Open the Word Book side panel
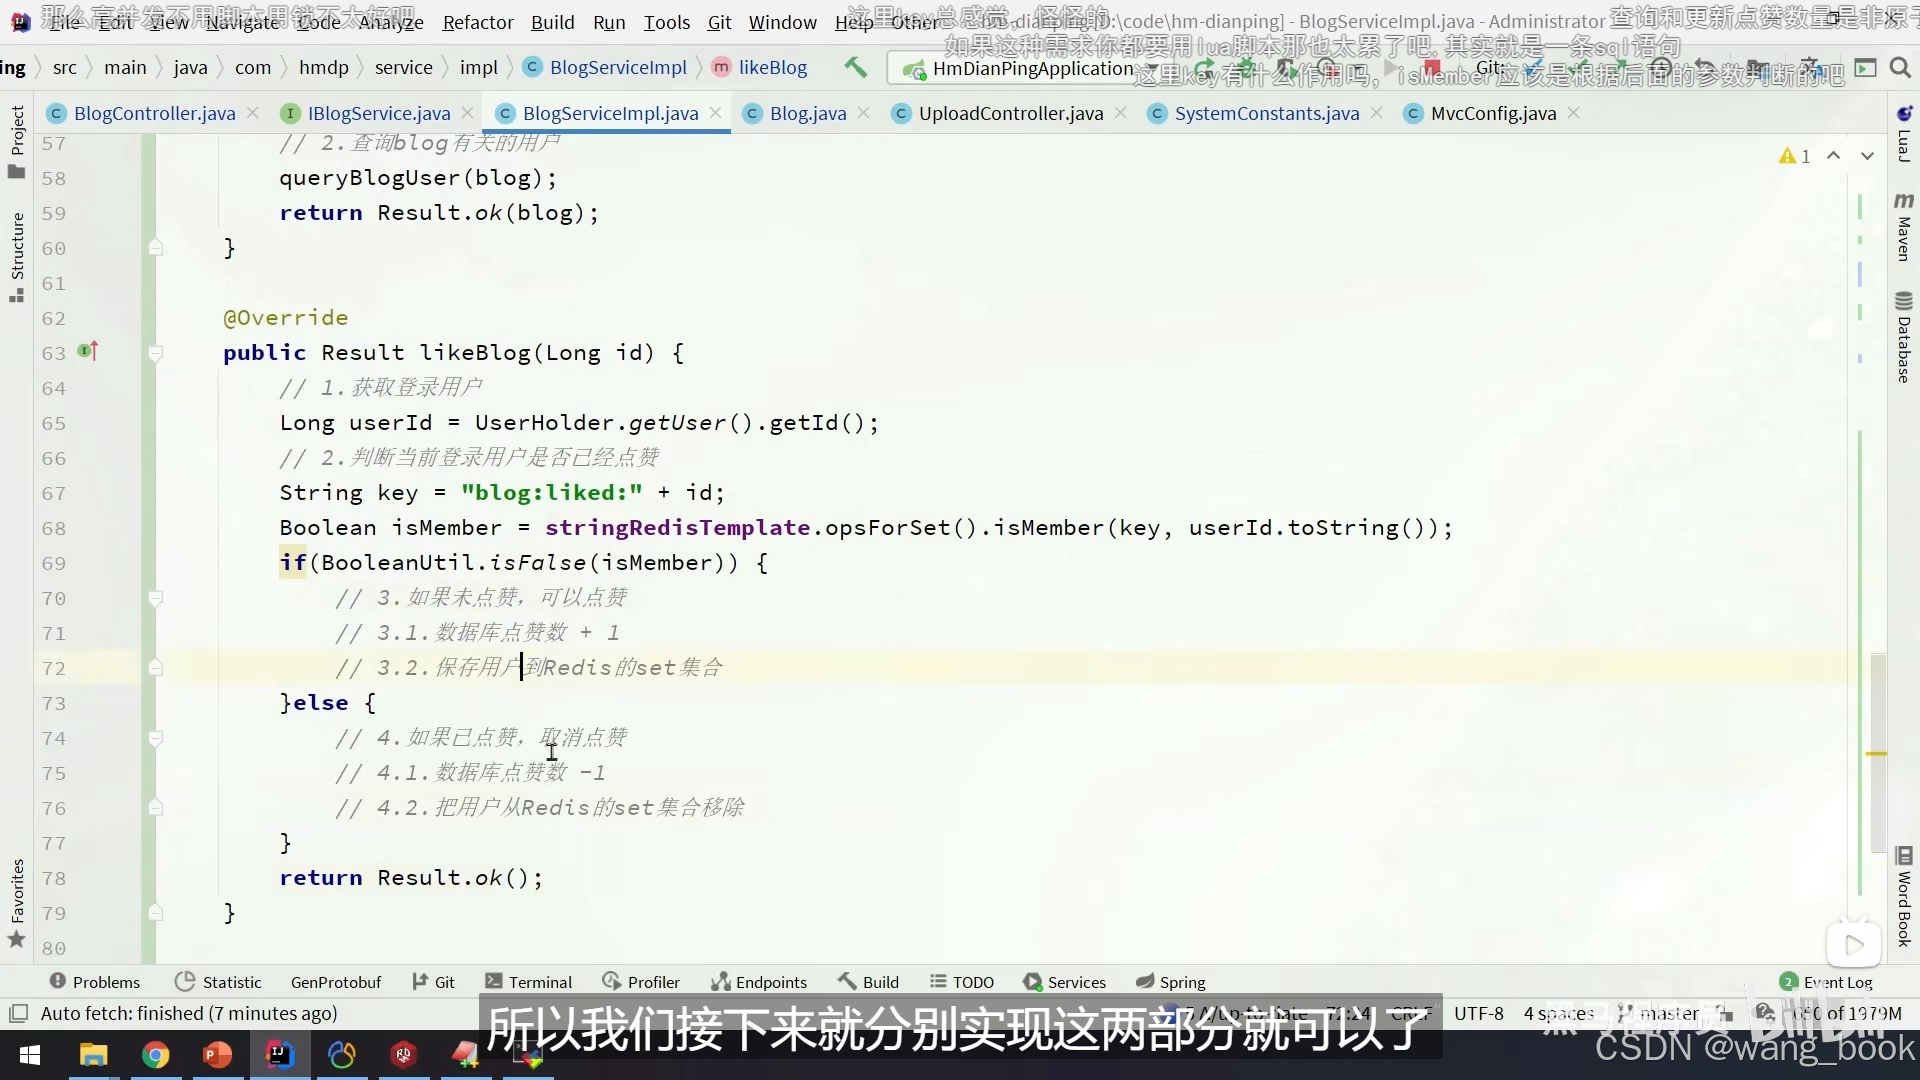 coord(1904,897)
